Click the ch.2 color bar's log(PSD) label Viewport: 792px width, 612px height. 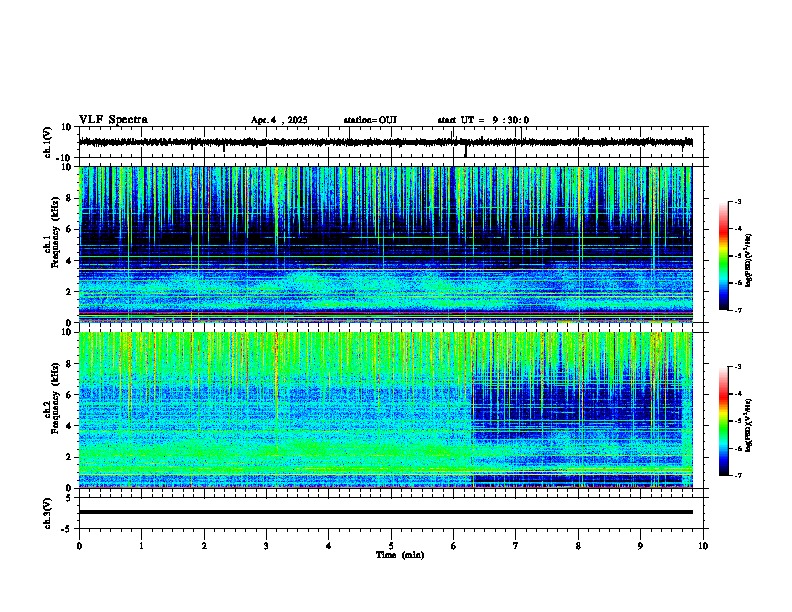[x=748, y=425]
